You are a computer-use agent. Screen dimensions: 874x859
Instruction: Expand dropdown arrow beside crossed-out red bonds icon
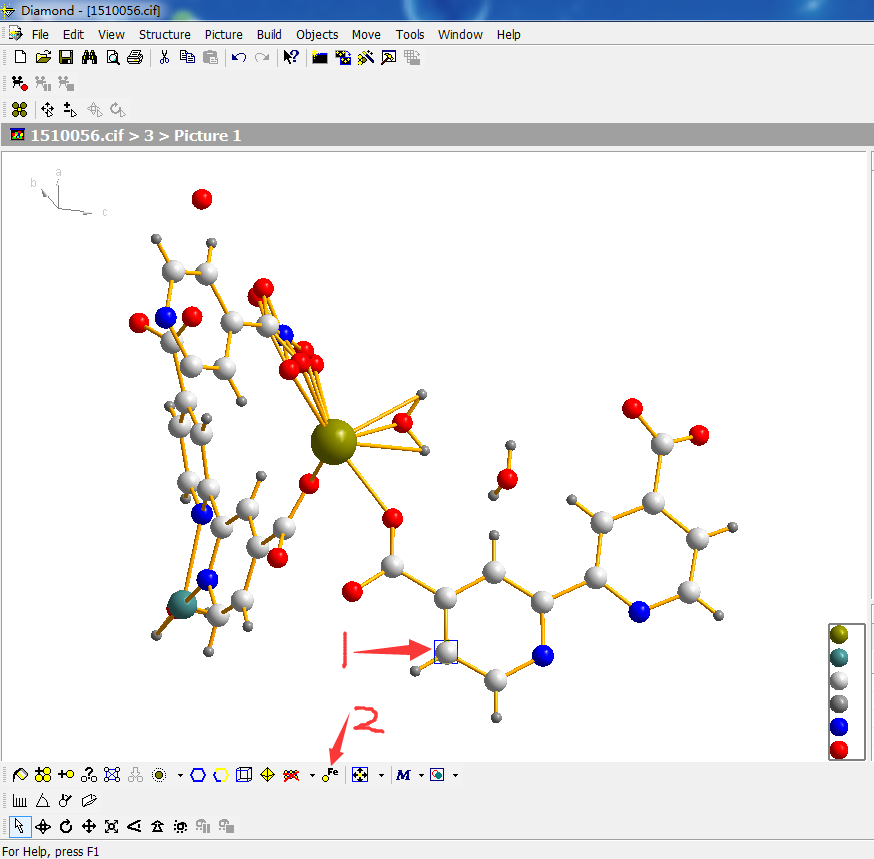[x=312, y=775]
